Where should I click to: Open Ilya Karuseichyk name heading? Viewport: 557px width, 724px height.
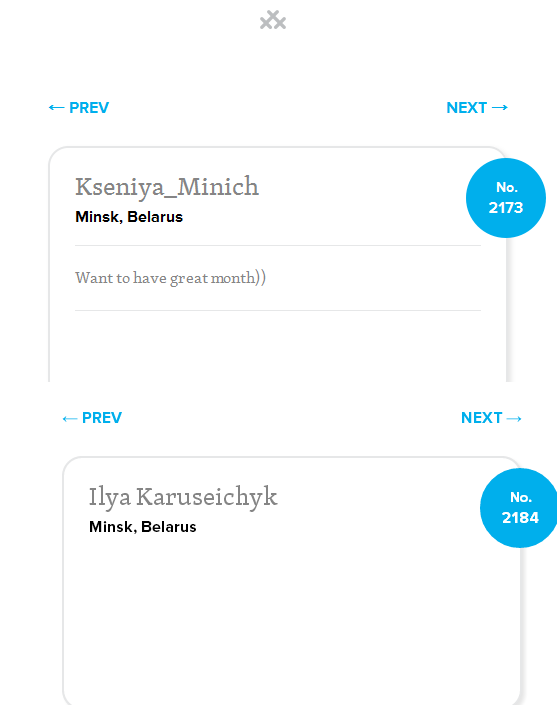(183, 497)
